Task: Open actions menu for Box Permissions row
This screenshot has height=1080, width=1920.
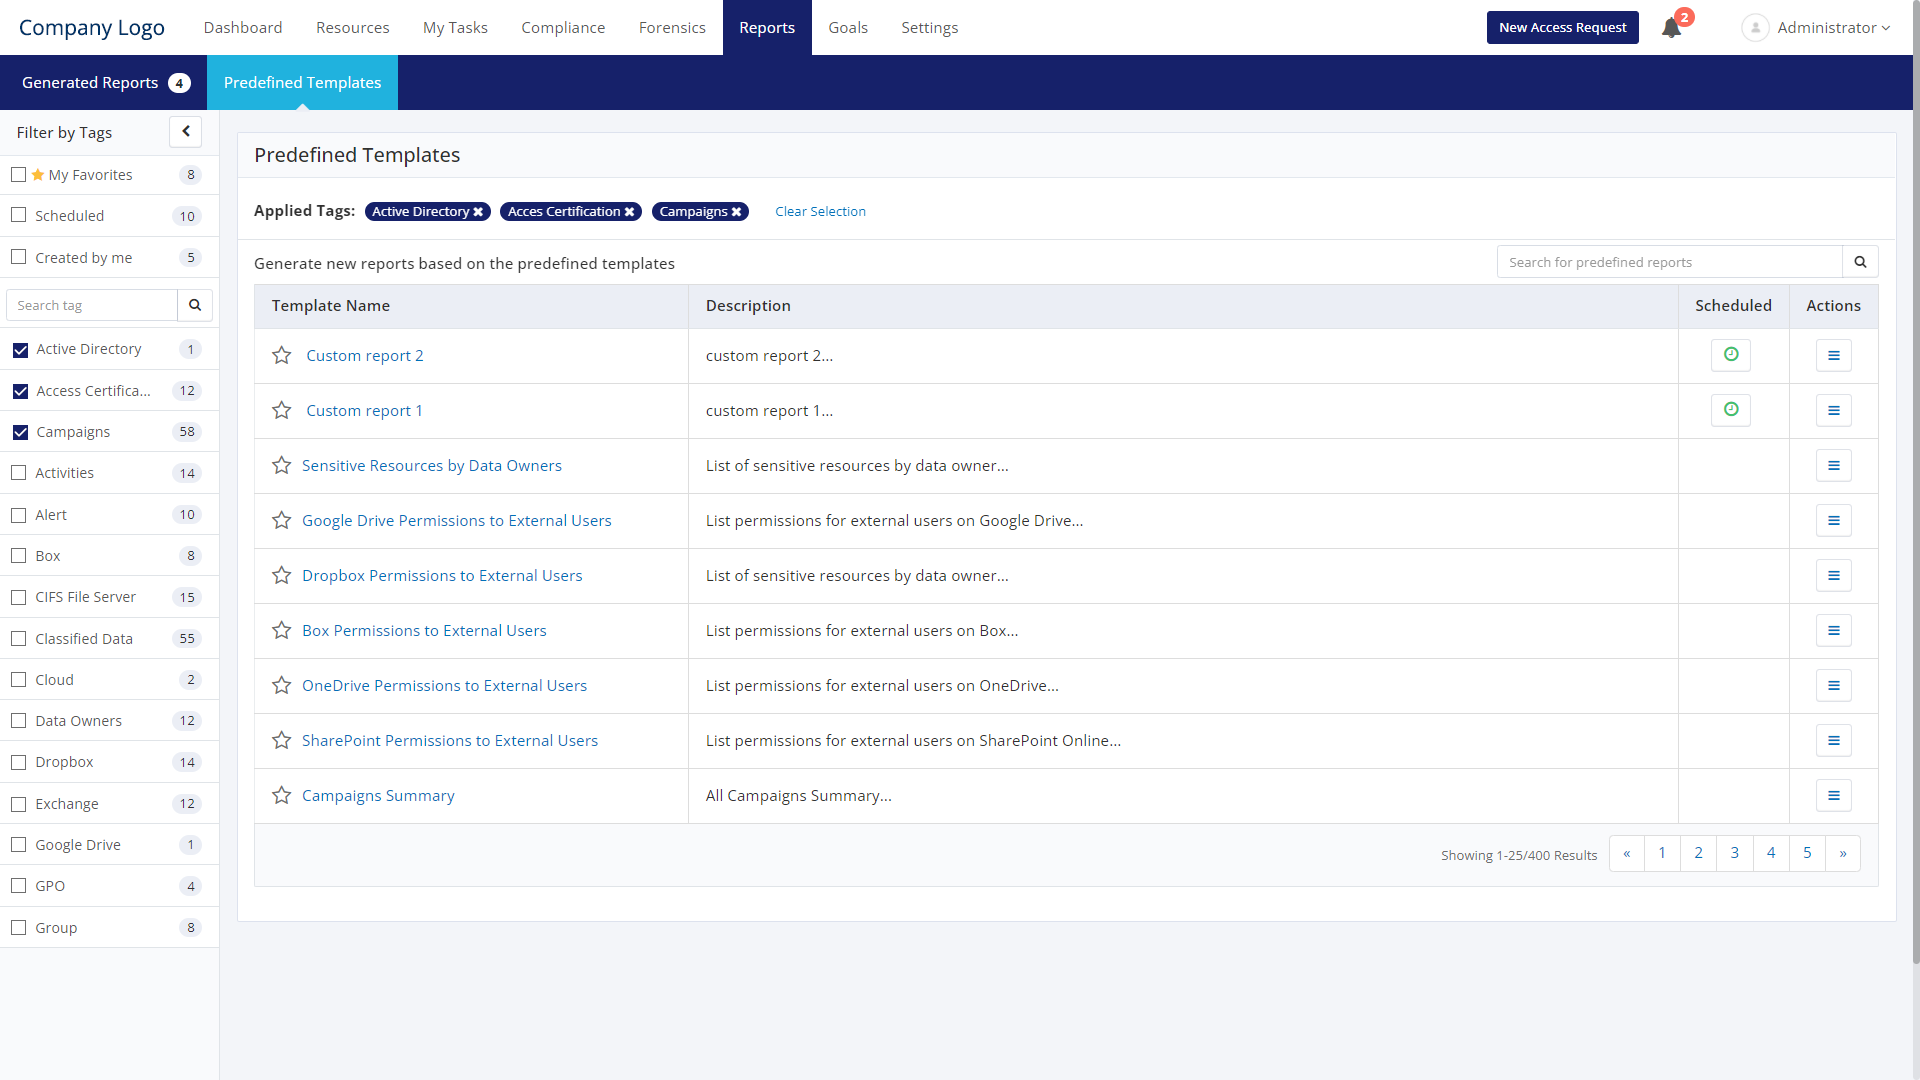Action: click(1833, 631)
